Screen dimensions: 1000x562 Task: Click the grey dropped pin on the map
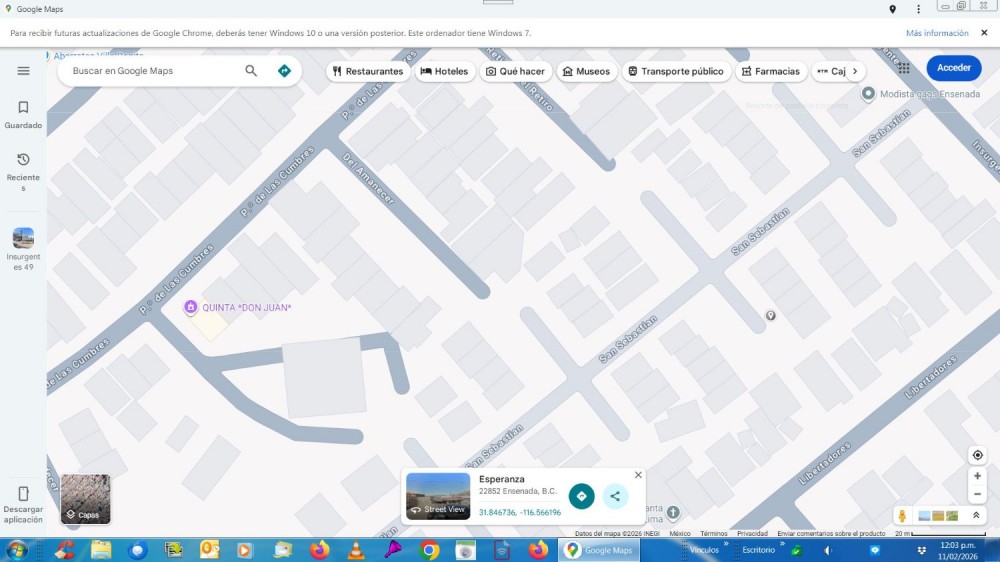coord(770,316)
